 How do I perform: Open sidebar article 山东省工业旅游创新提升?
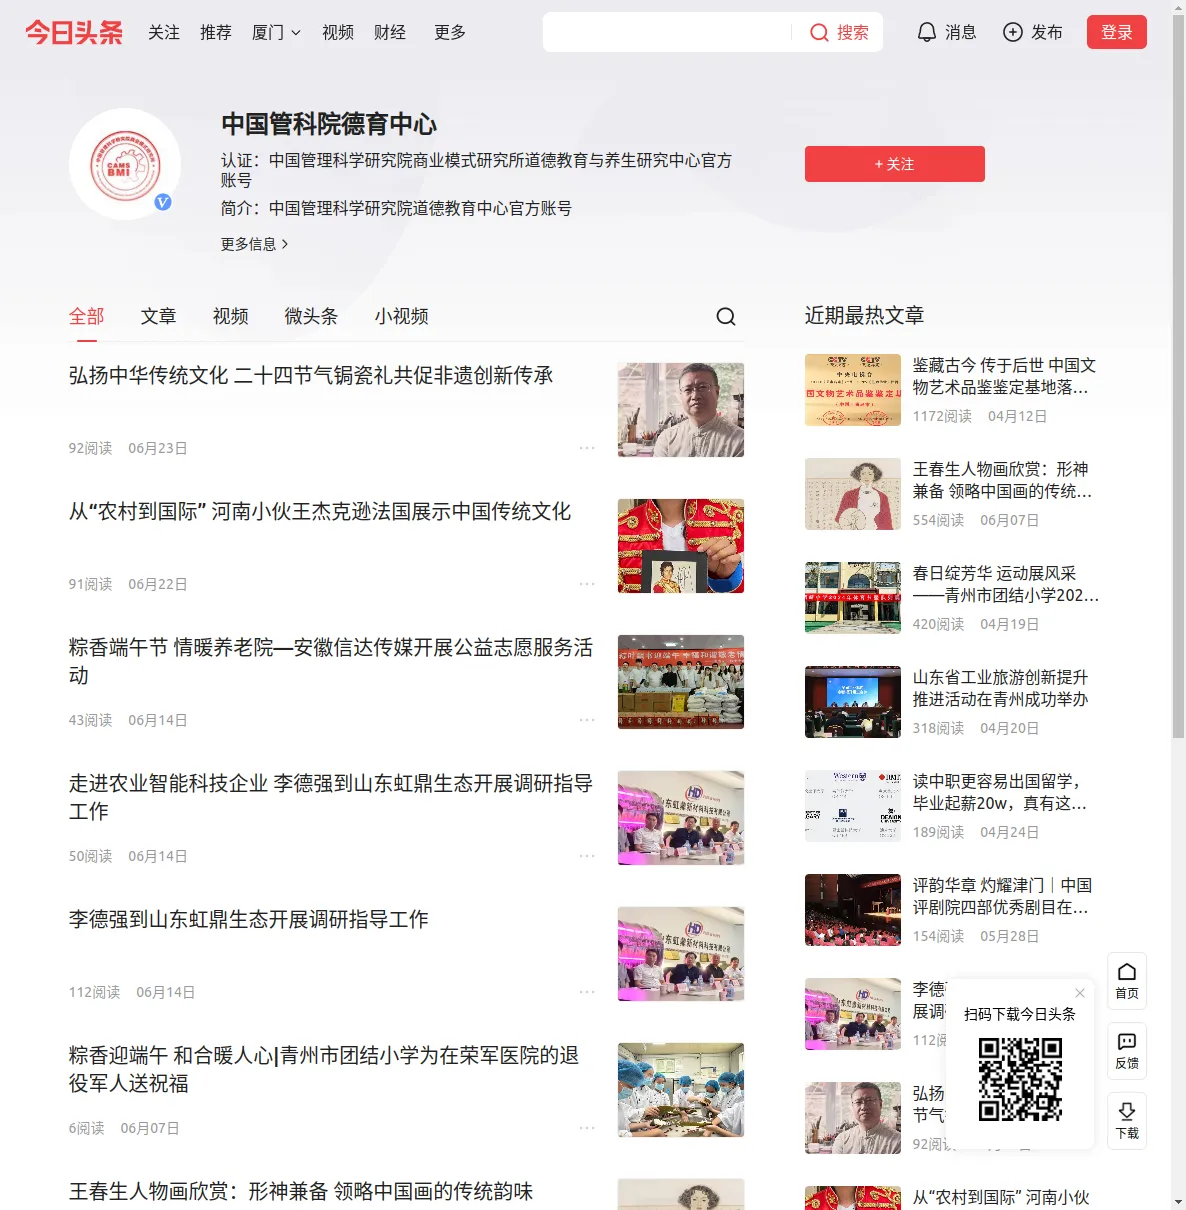pyautogui.click(x=1001, y=688)
